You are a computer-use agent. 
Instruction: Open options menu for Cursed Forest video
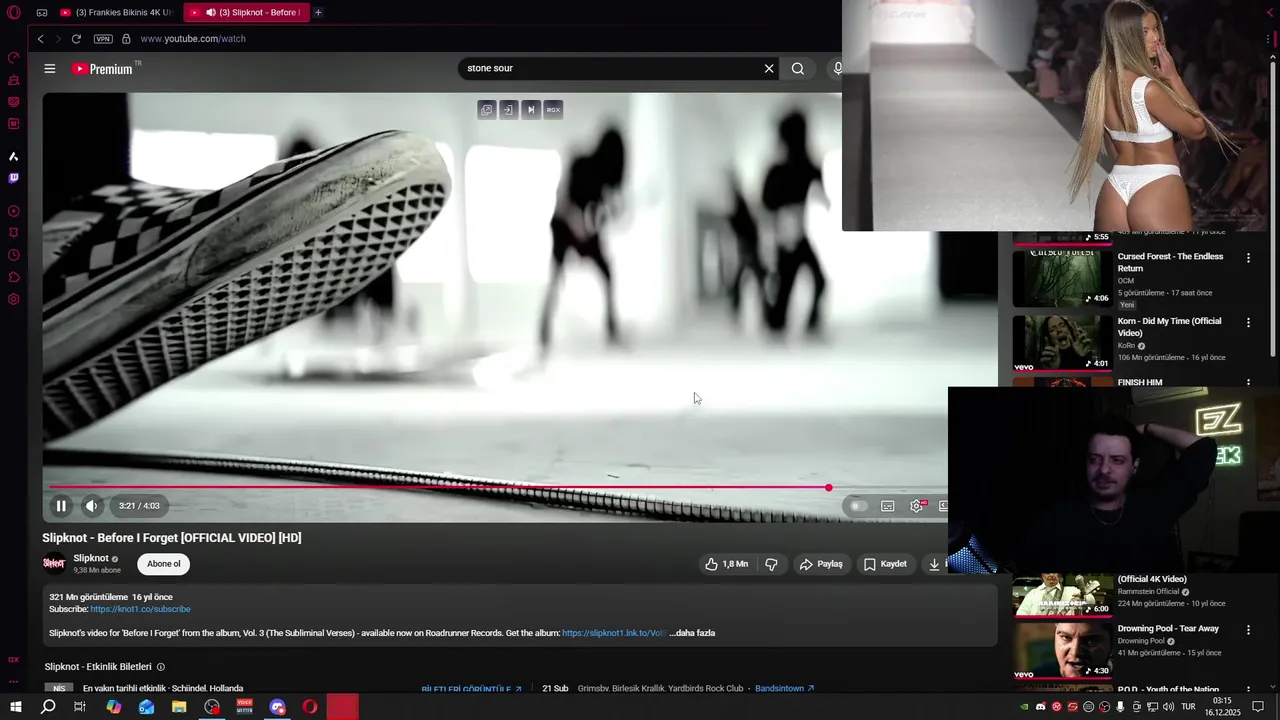point(1248,258)
